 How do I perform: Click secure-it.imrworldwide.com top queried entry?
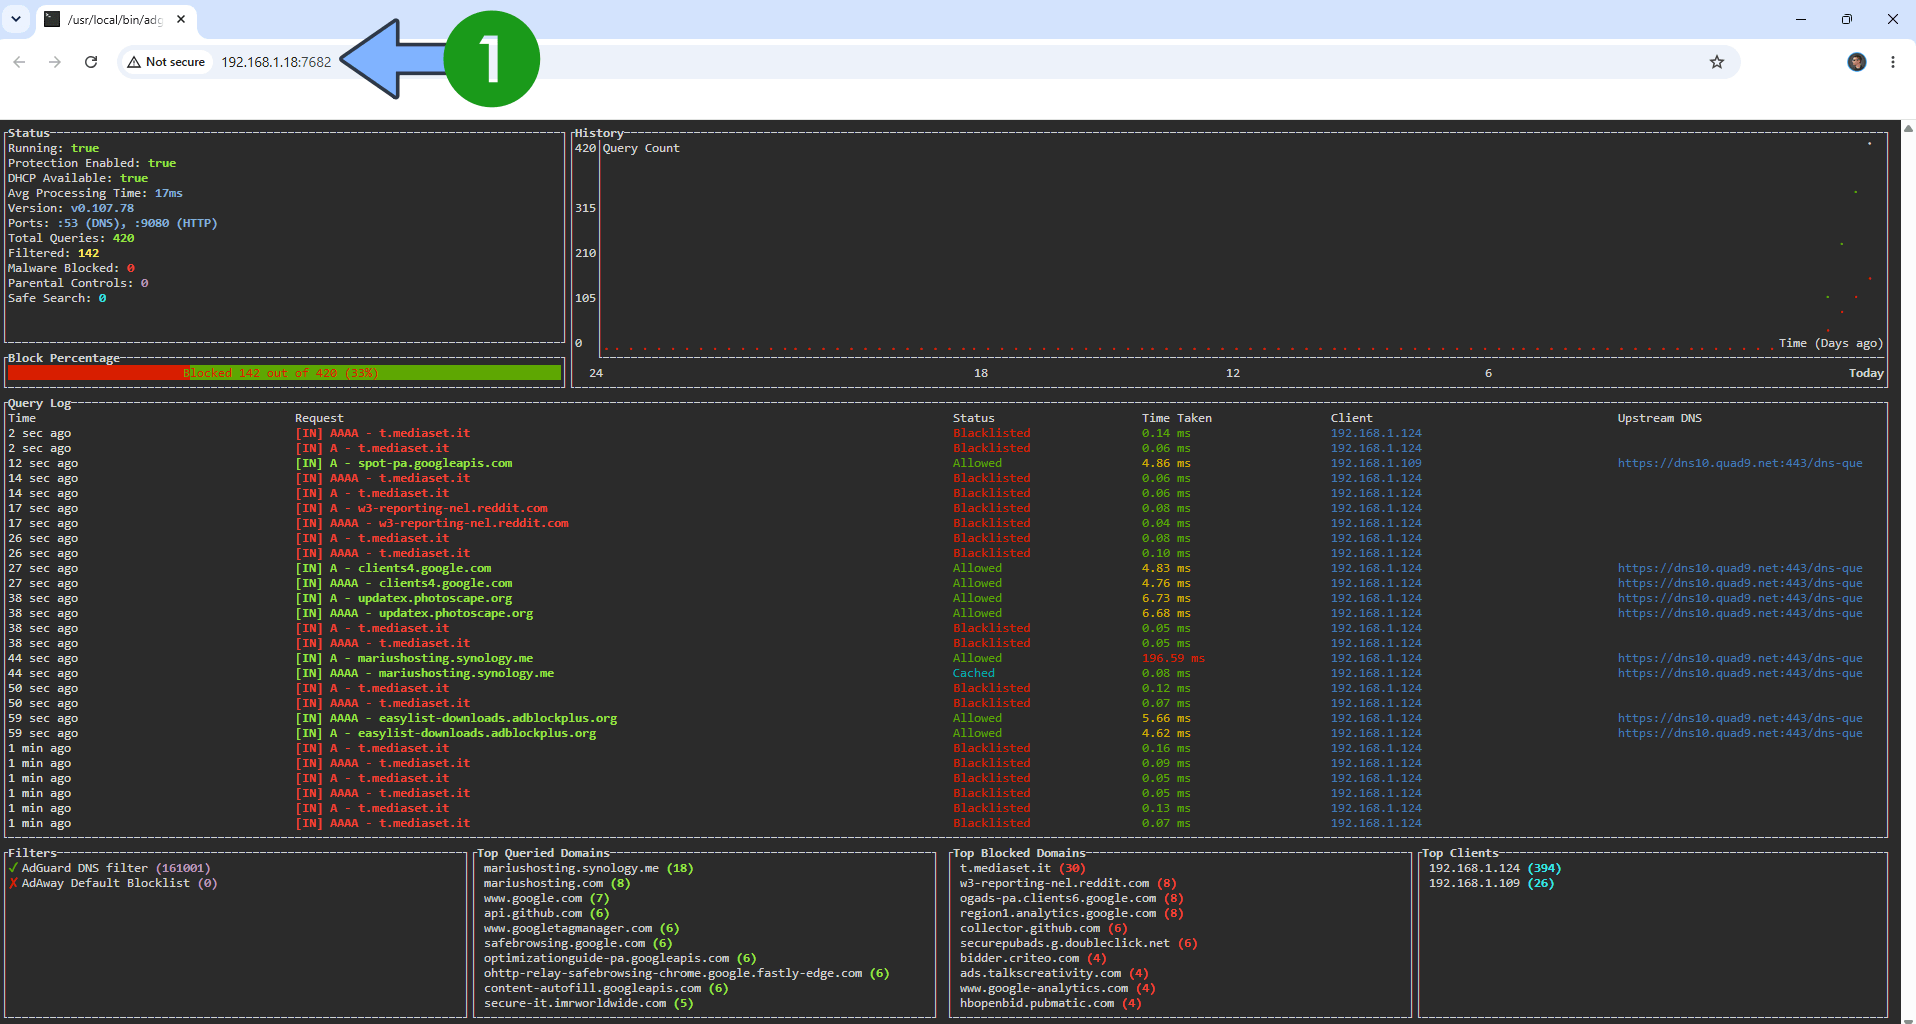pyautogui.click(x=588, y=1003)
